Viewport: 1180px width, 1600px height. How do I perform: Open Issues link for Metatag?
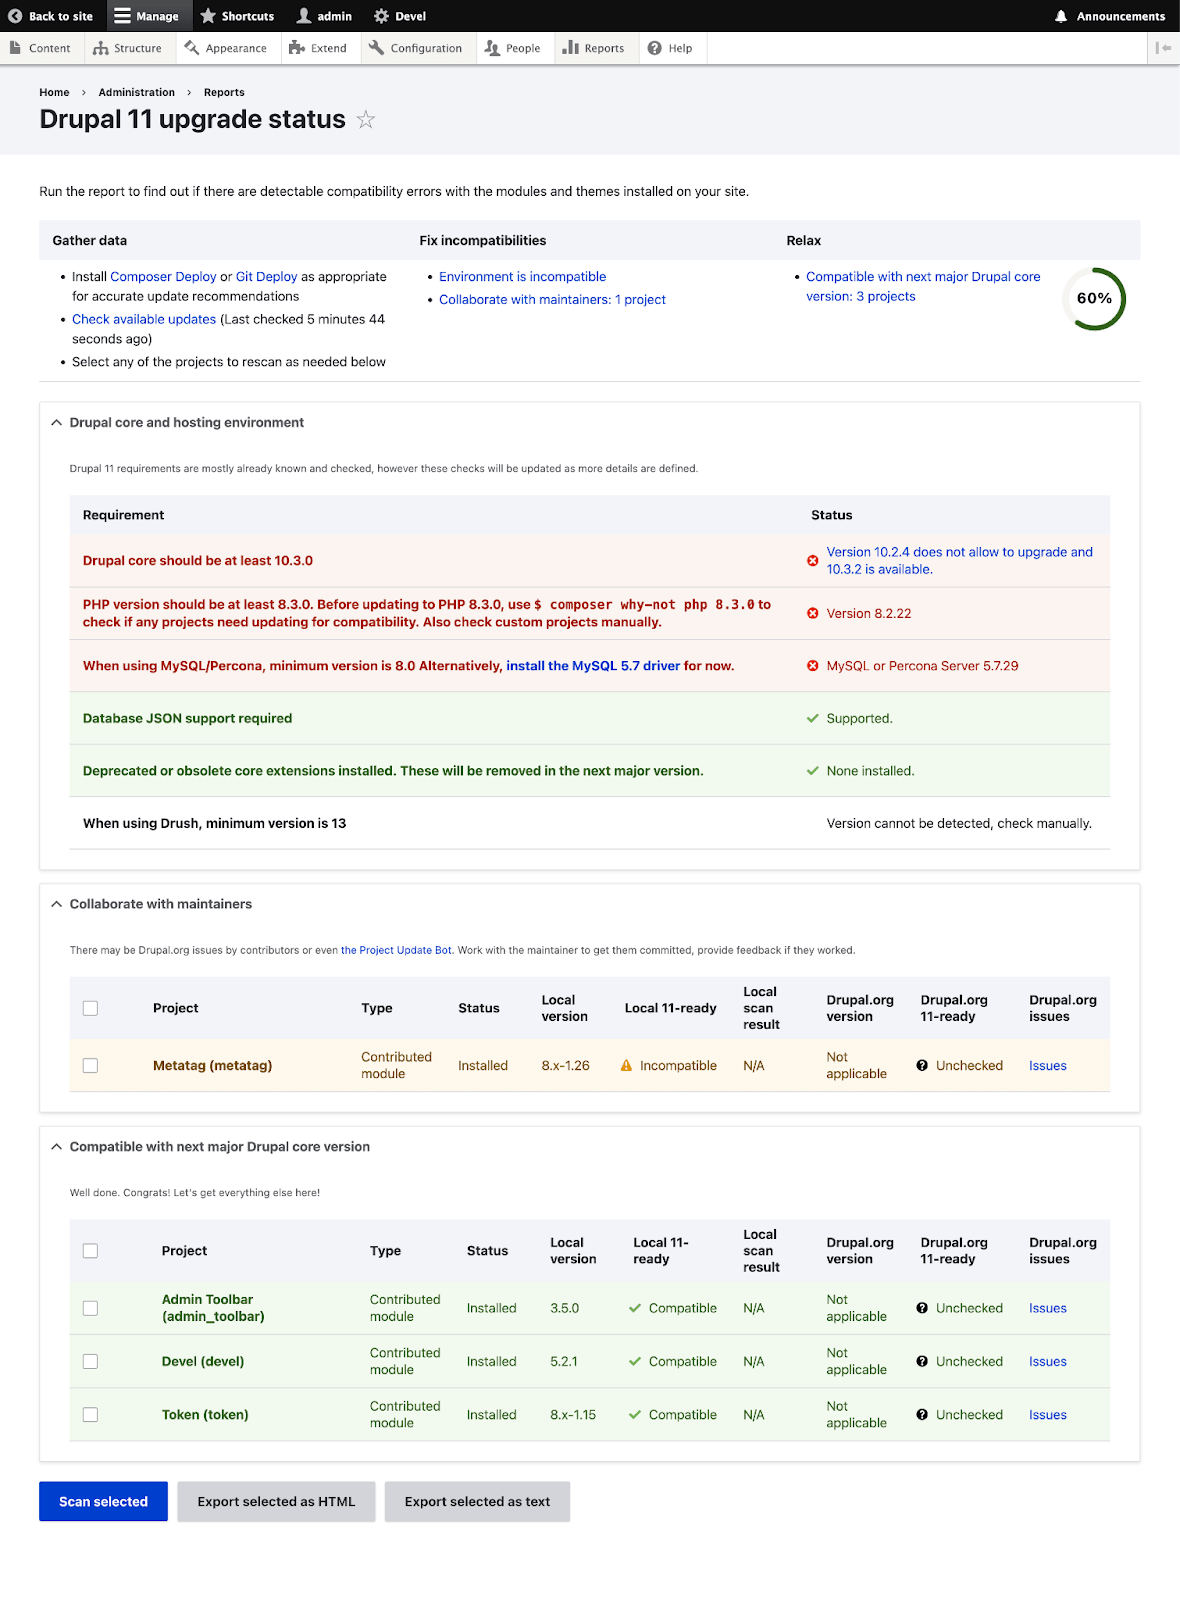click(1048, 1066)
